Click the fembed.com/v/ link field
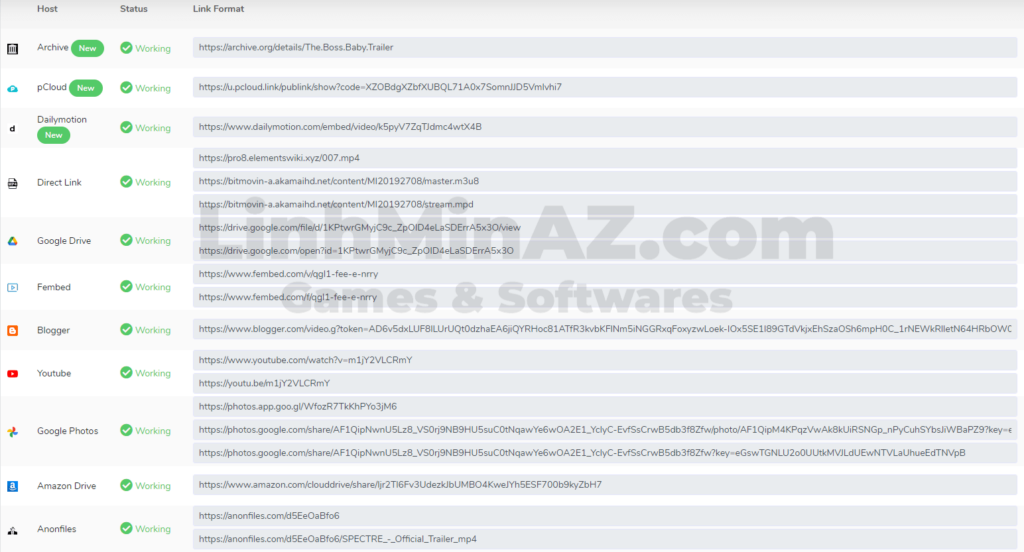 click(605, 274)
